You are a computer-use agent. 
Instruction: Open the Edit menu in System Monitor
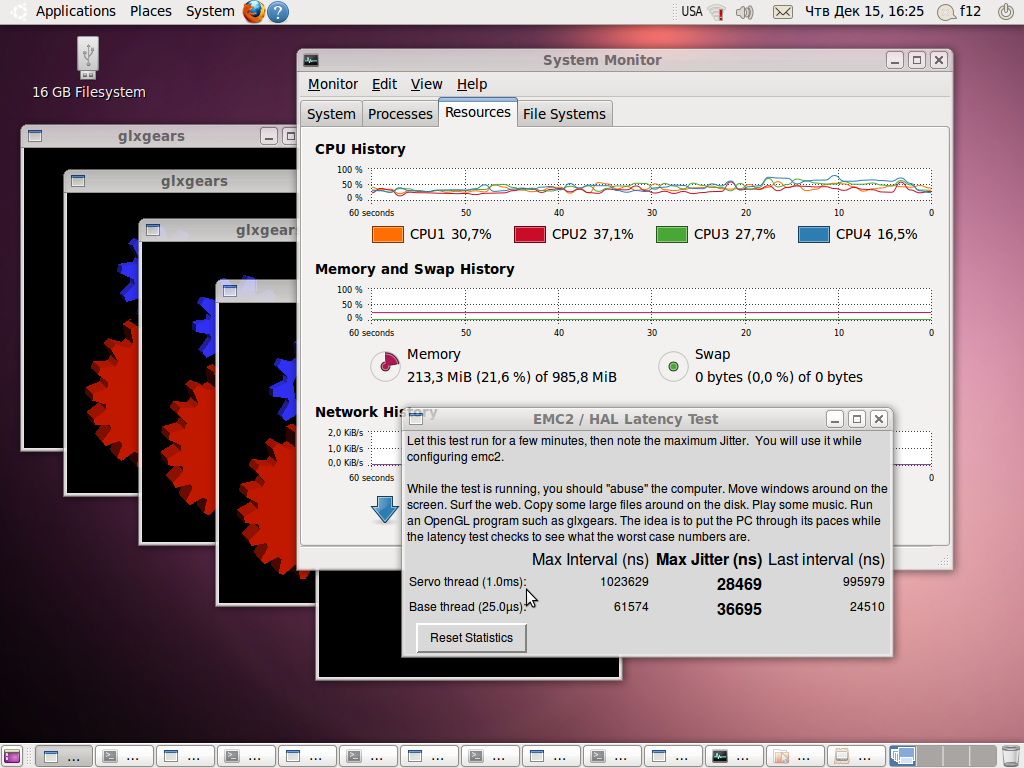384,84
